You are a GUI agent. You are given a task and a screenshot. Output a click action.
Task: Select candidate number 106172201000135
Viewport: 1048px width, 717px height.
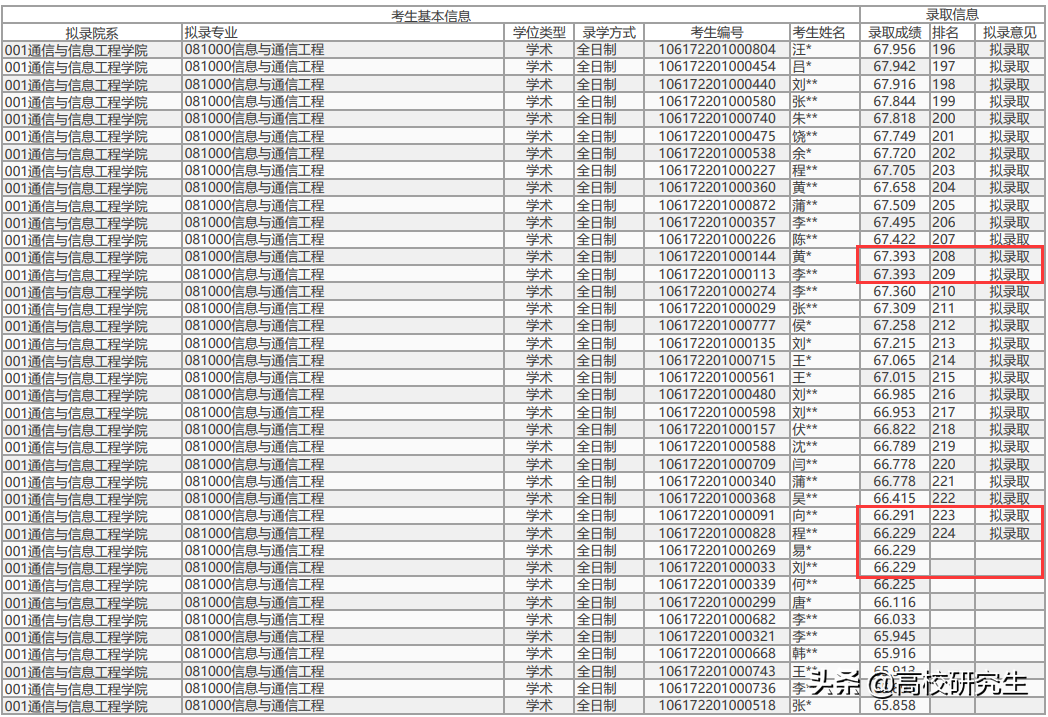click(x=717, y=343)
